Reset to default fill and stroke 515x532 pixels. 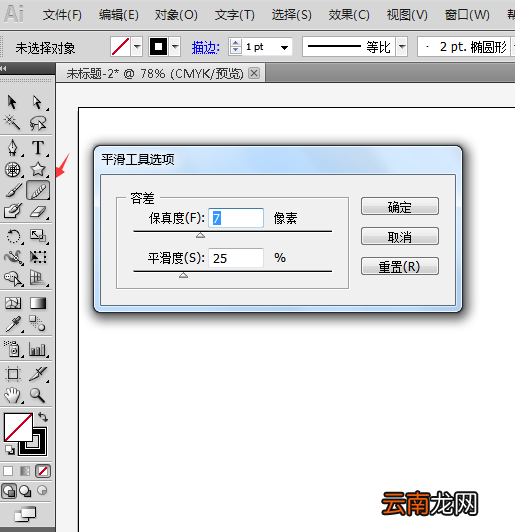click(x=10, y=450)
